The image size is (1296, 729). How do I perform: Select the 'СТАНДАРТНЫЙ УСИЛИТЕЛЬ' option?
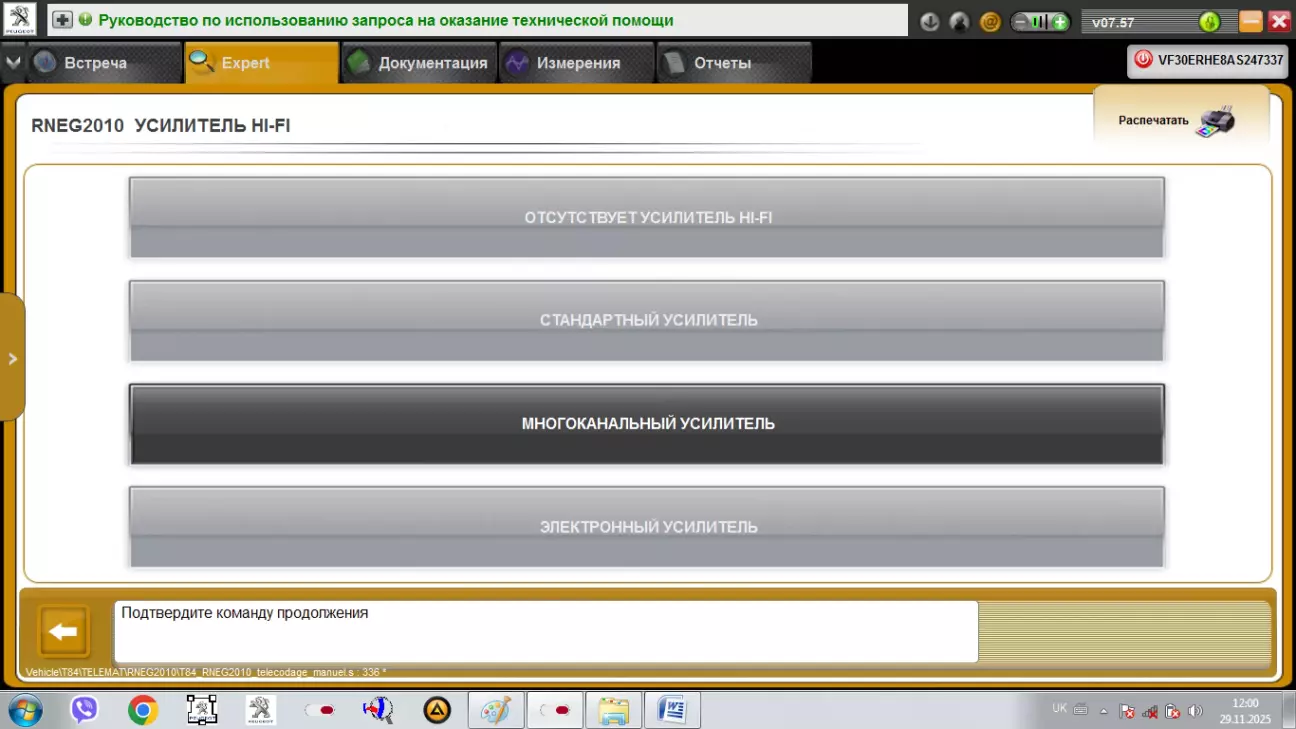click(x=647, y=320)
